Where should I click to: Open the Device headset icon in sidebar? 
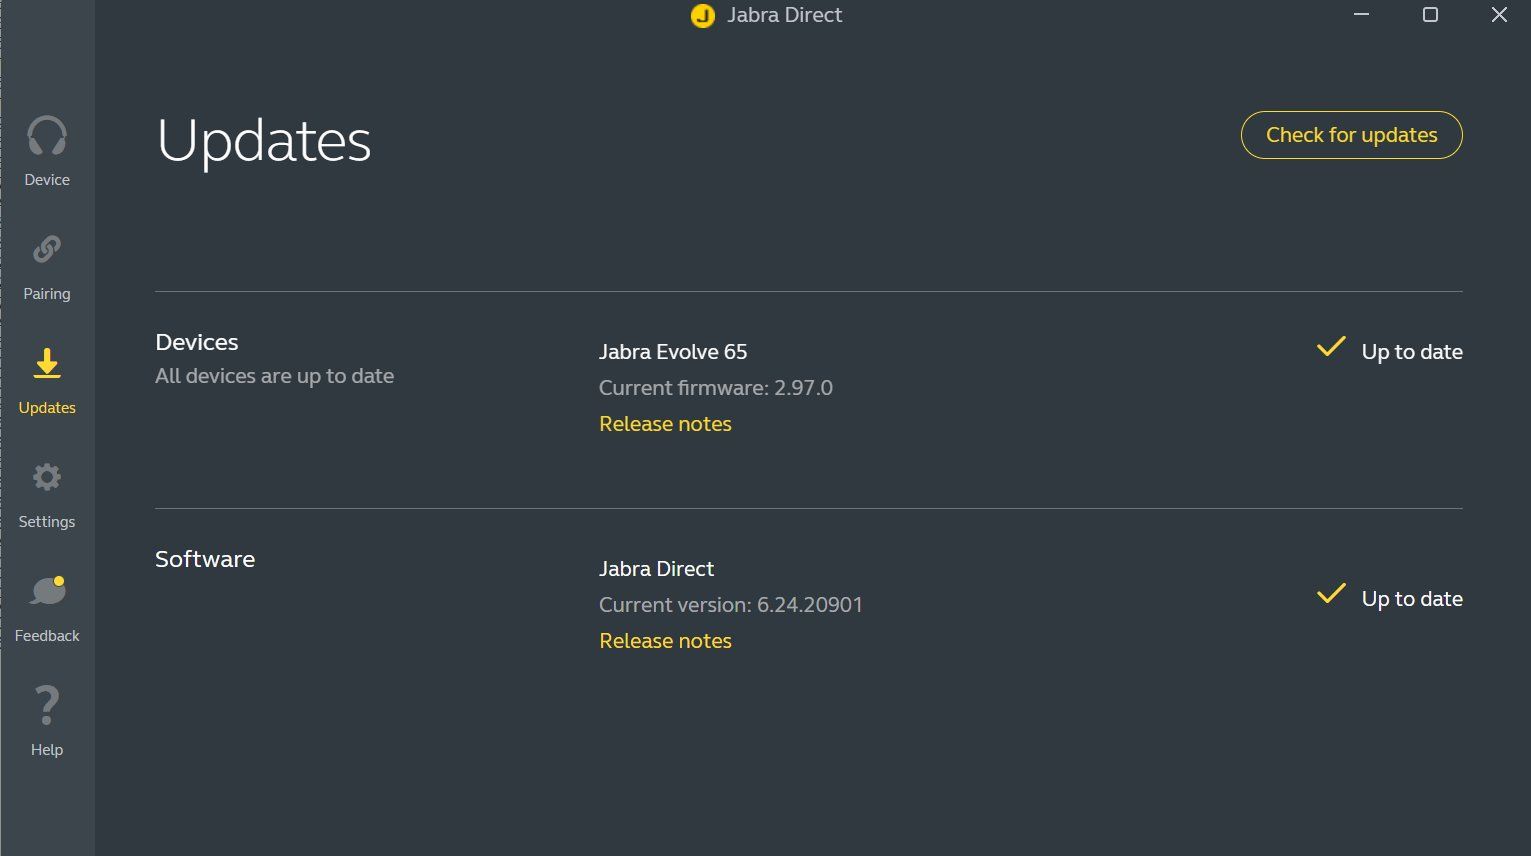(47, 136)
